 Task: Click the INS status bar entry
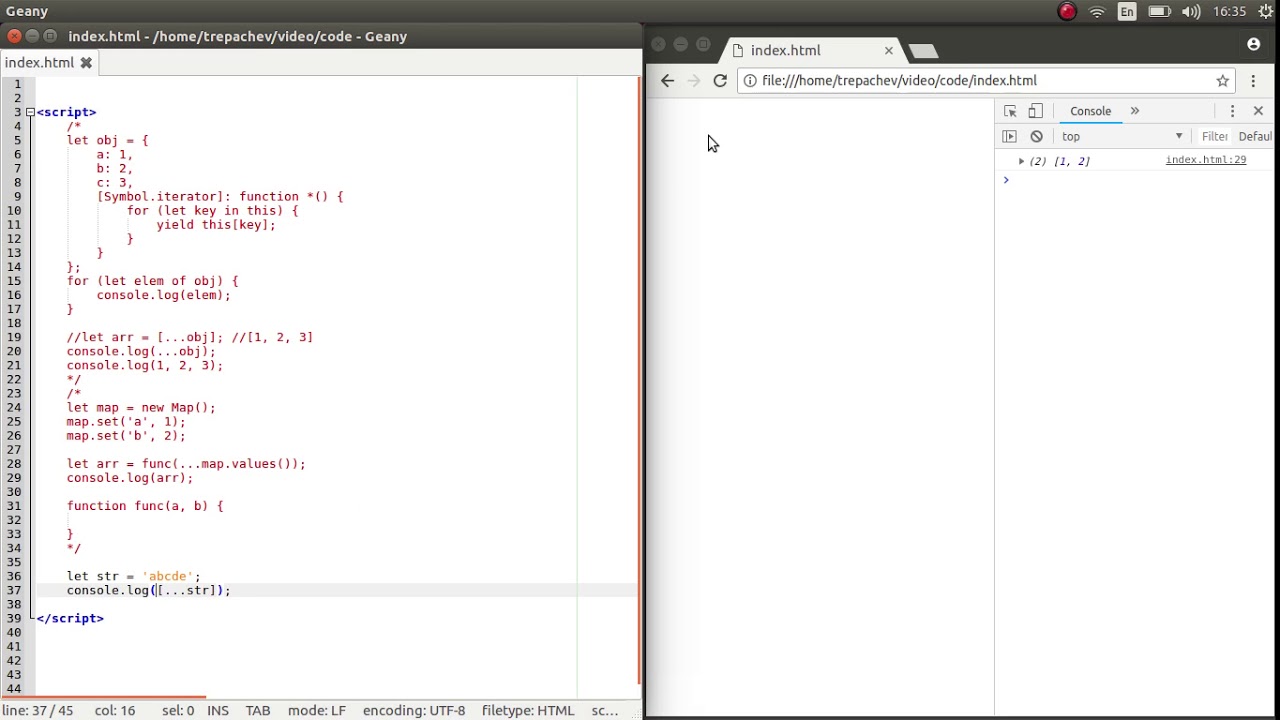(x=218, y=711)
